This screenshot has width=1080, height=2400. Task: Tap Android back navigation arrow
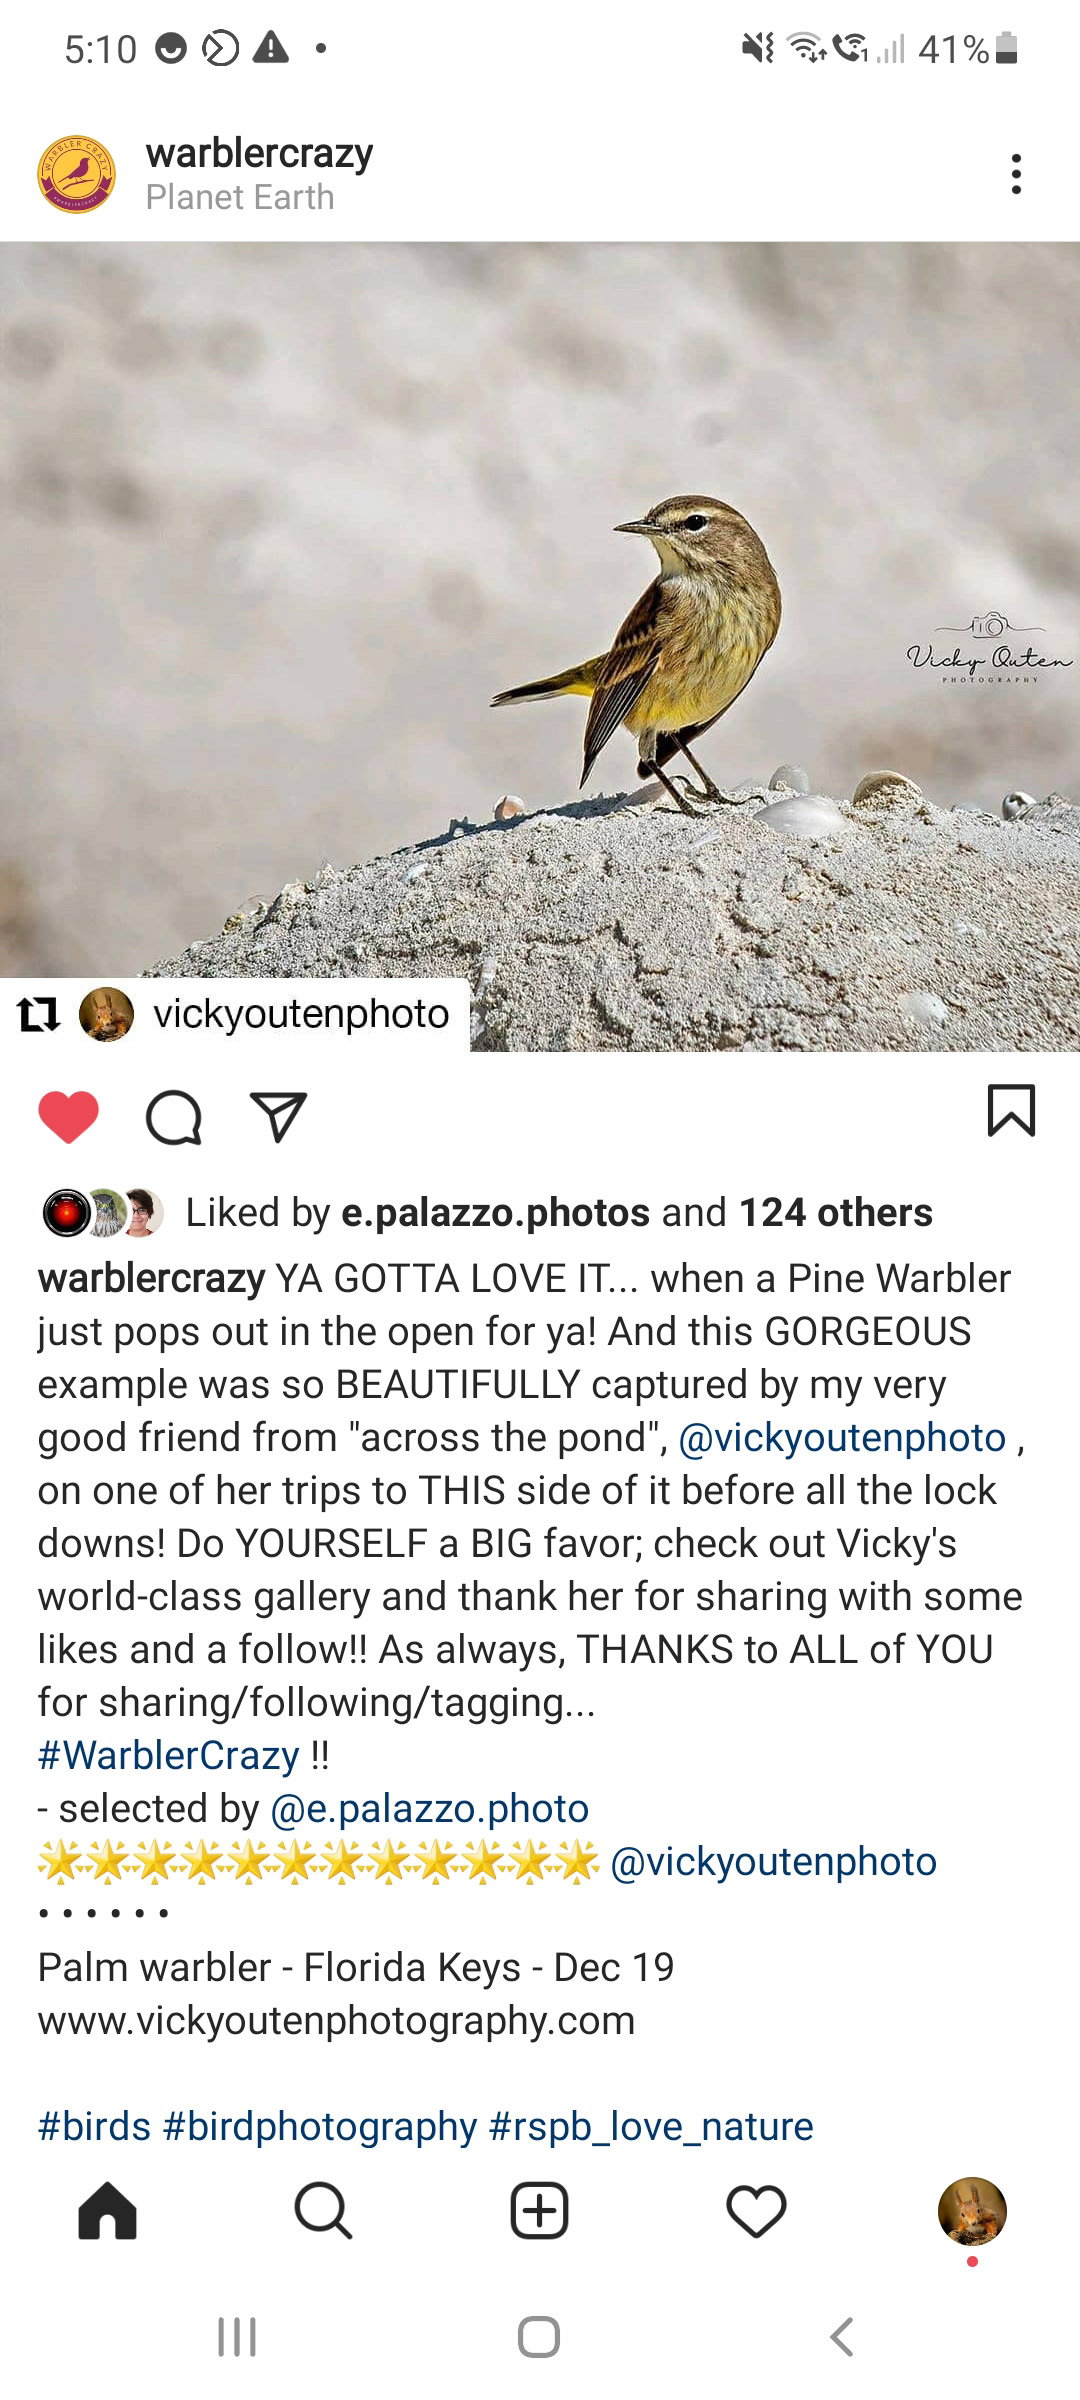[x=842, y=2337]
